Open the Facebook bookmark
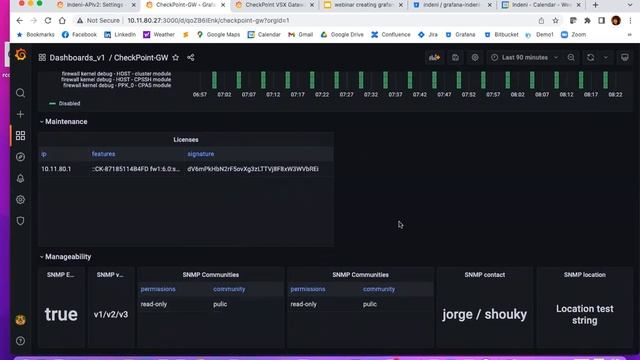This screenshot has width=640, height=360. [x=79, y=35]
